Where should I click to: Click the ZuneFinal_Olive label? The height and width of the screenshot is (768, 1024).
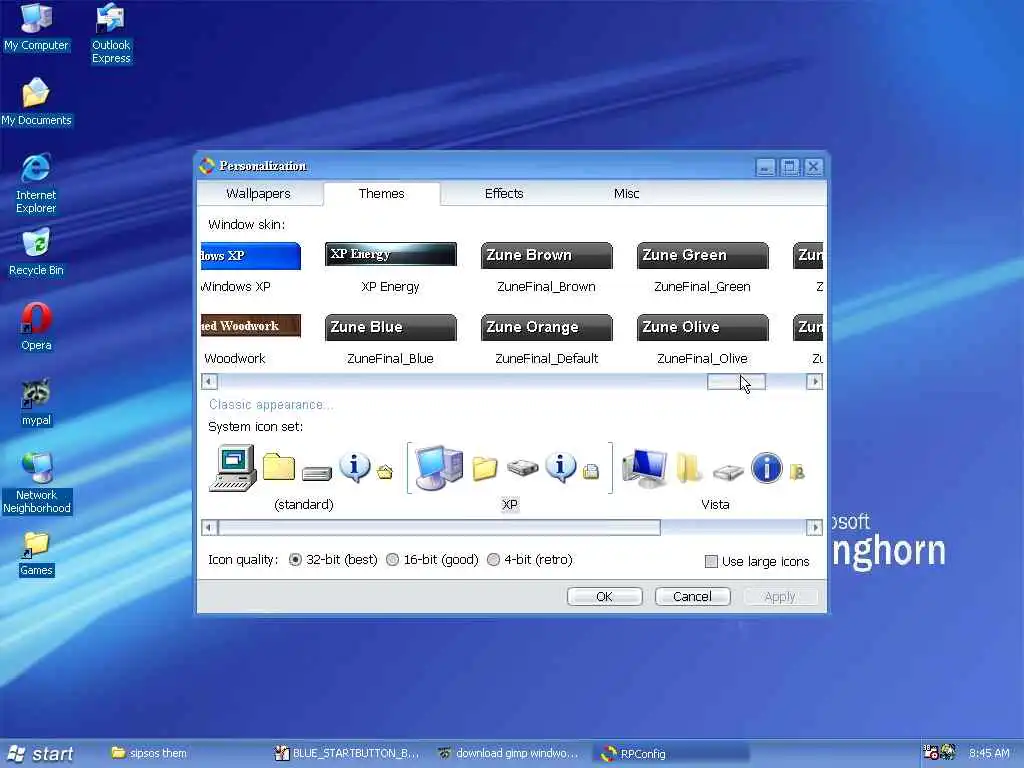[x=702, y=359]
